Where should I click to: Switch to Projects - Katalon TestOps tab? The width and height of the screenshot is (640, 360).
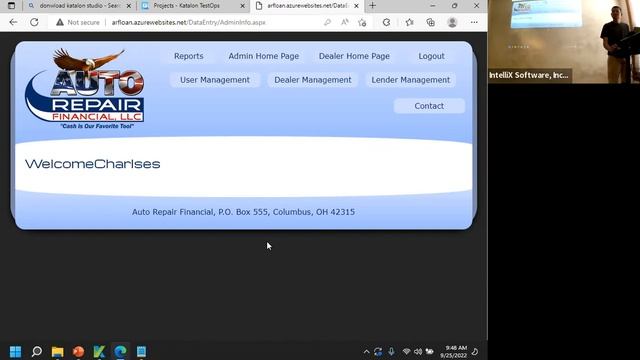click(x=193, y=6)
